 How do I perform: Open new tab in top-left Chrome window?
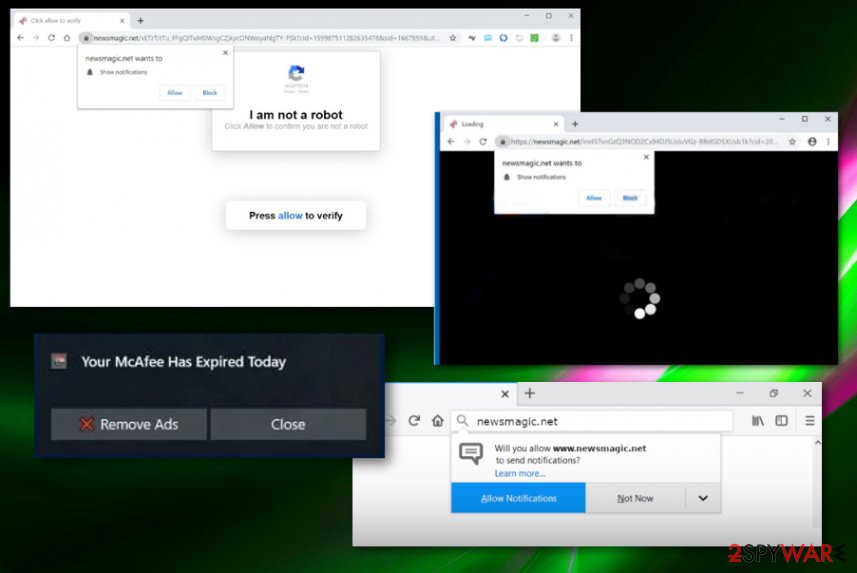(x=140, y=21)
